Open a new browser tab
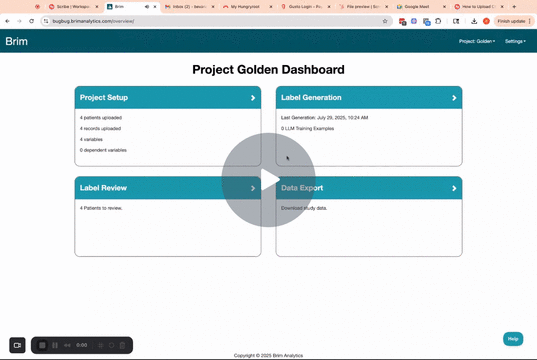 pos(514,7)
